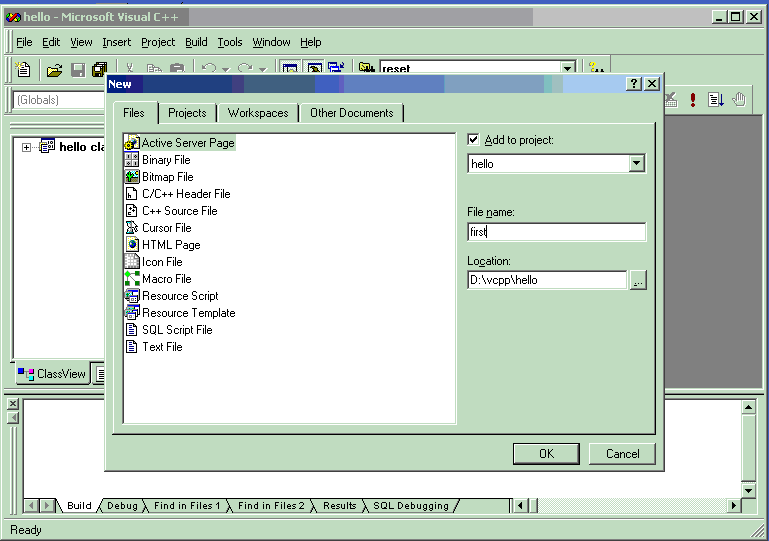This screenshot has height=541, width=769.
Task: Click the OK button
Action: click(546, 454)
